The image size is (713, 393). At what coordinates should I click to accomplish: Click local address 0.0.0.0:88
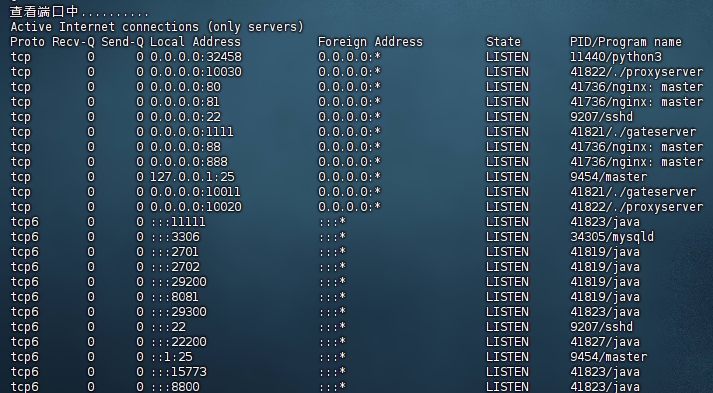[x=186, y=147]
